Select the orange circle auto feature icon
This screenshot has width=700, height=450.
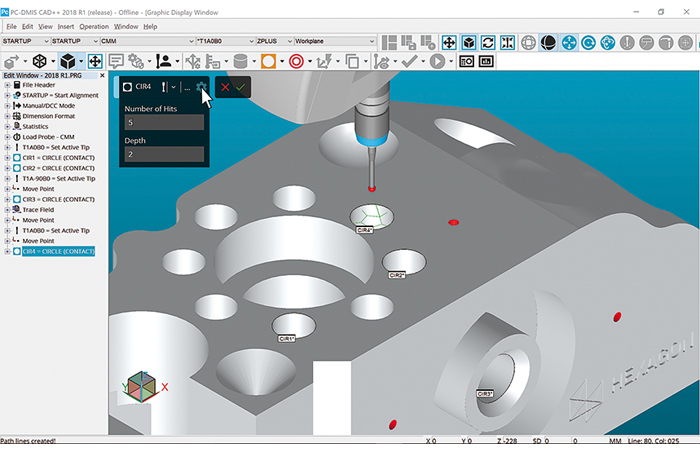pos(268,61)
